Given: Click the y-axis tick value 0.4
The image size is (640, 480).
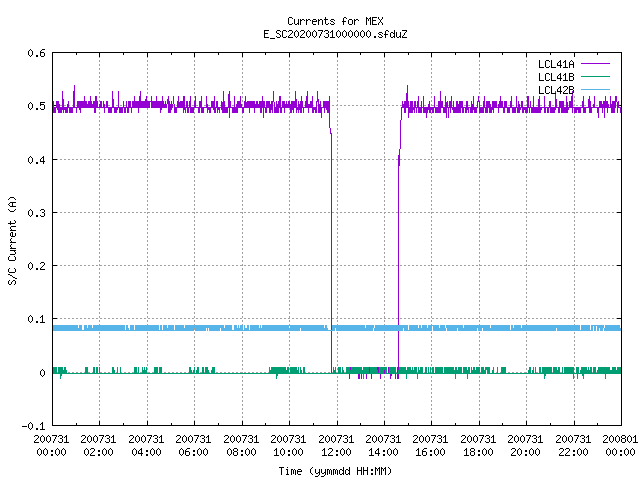Looking at the screenshot, I should [37, 160].
